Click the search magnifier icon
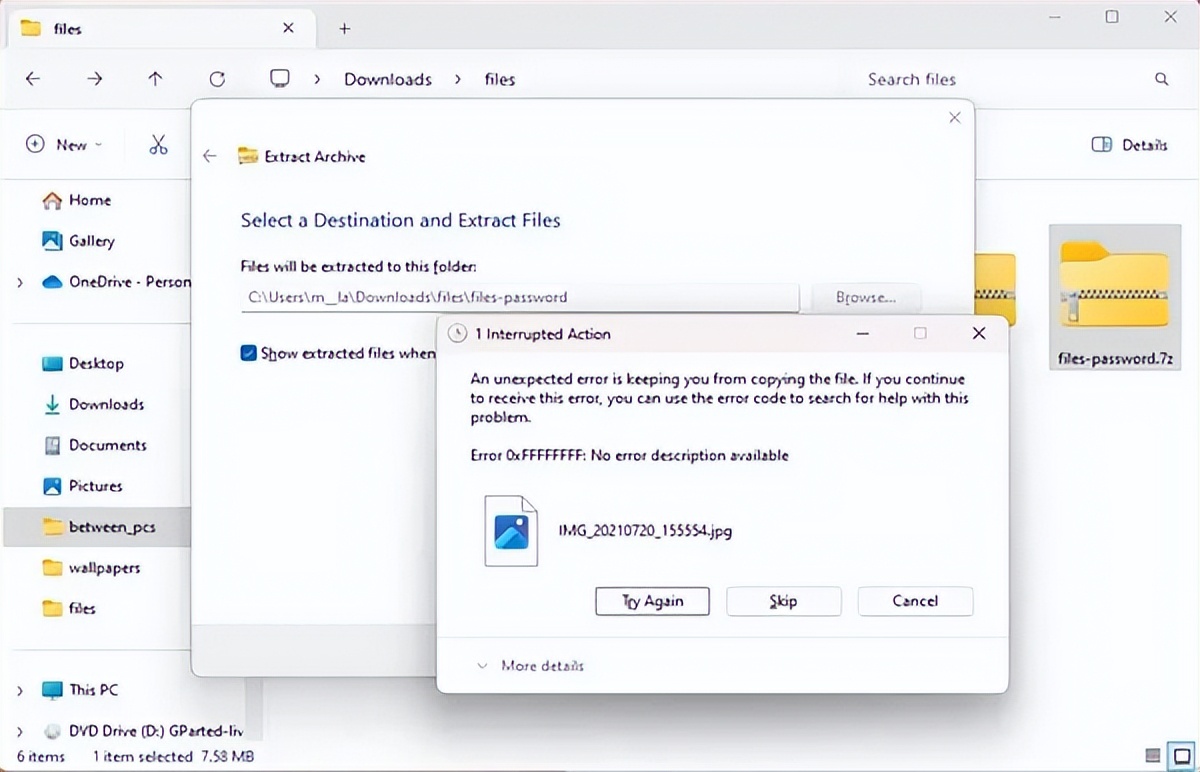 1159,78
